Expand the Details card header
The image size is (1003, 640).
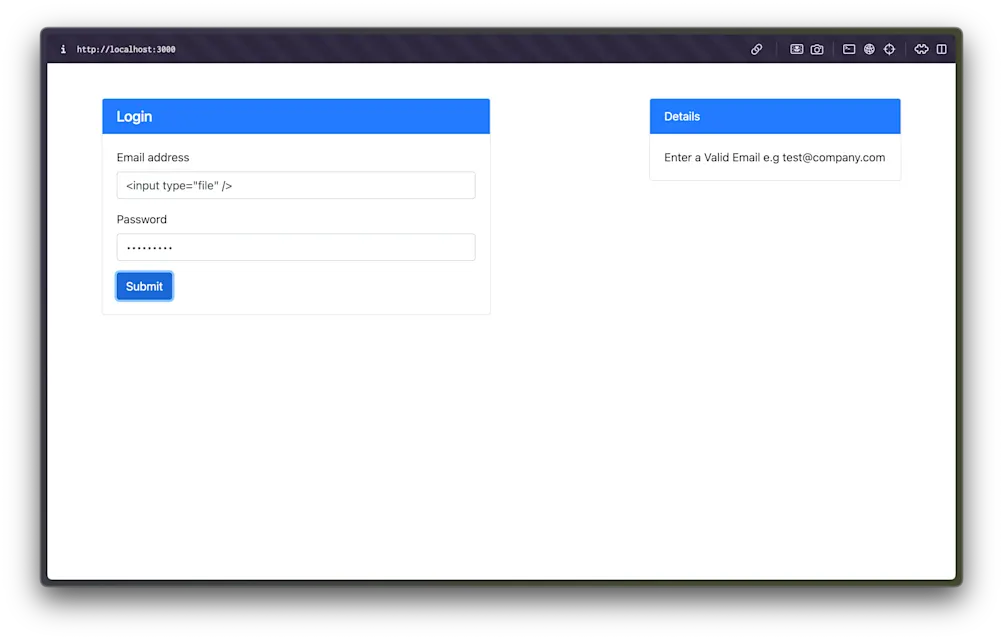[x=775, y=116]
